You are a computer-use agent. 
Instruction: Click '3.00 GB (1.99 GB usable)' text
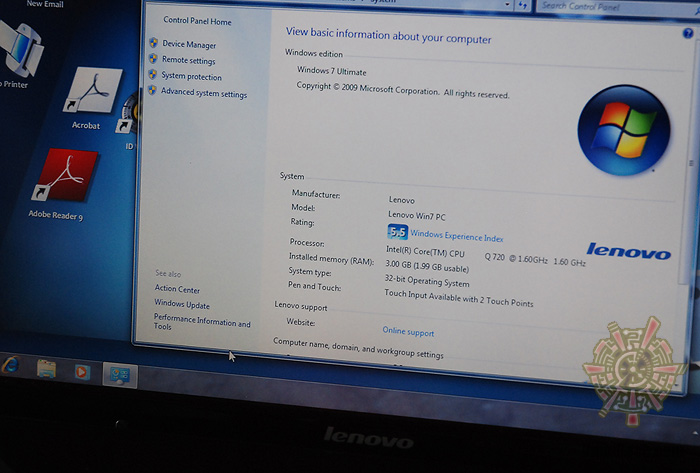(427, 266)
